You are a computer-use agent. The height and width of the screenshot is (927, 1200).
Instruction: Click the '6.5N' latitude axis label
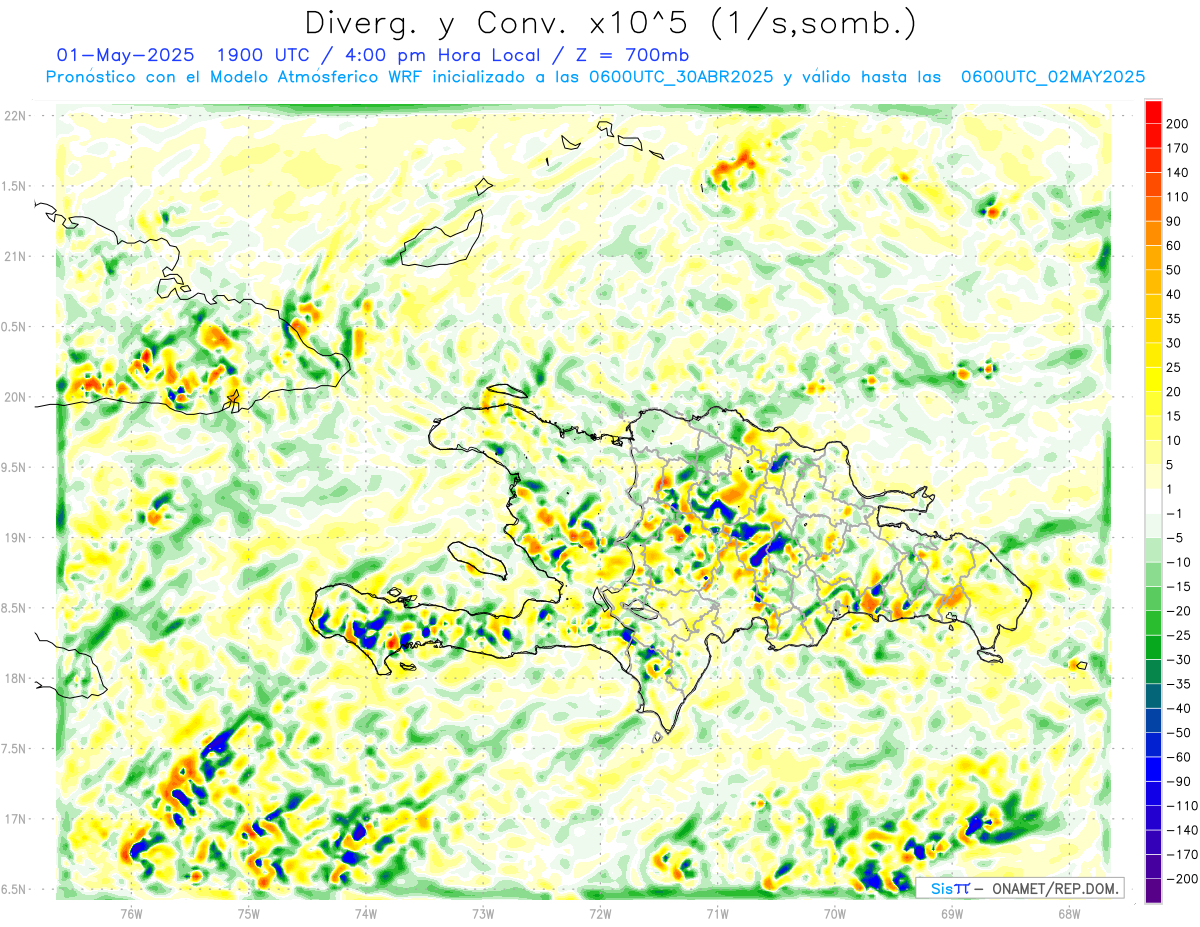pyautogui.click(x=15, y=889)
